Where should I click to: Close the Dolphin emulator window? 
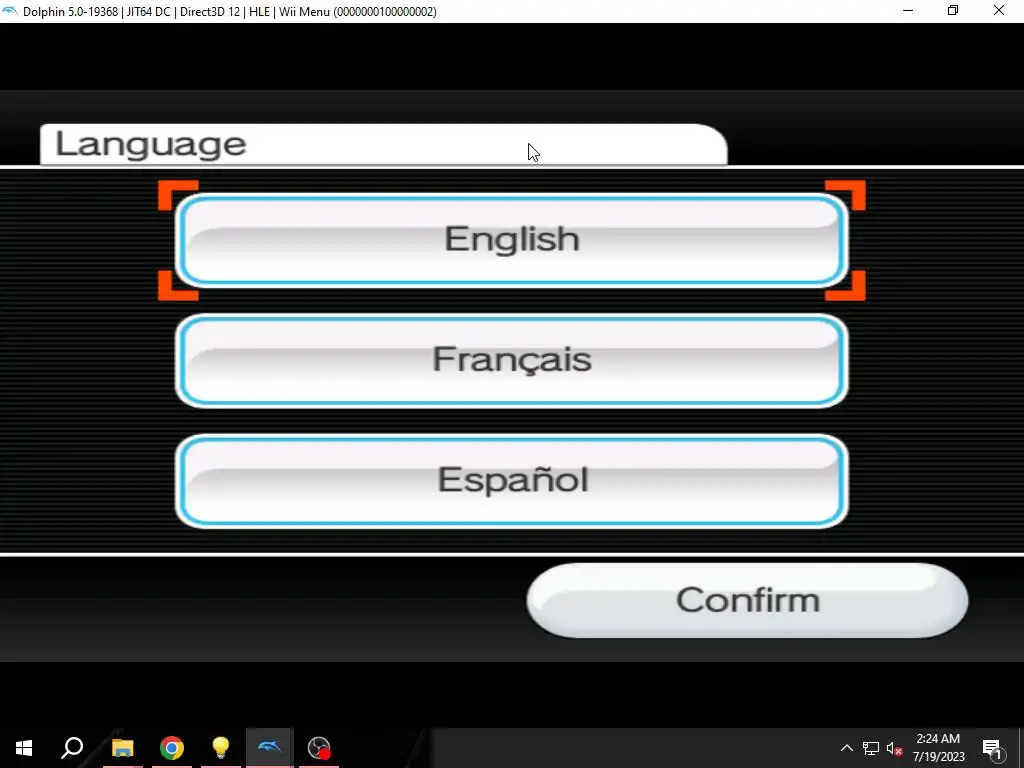tap(999, 10)
